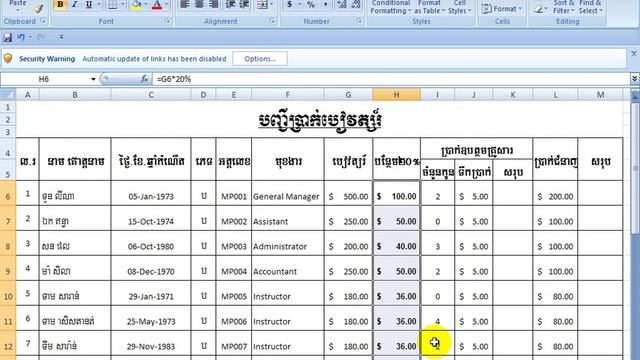Align text left in the cell
Viewport: 640px width, 360px height.
point(185,4)
